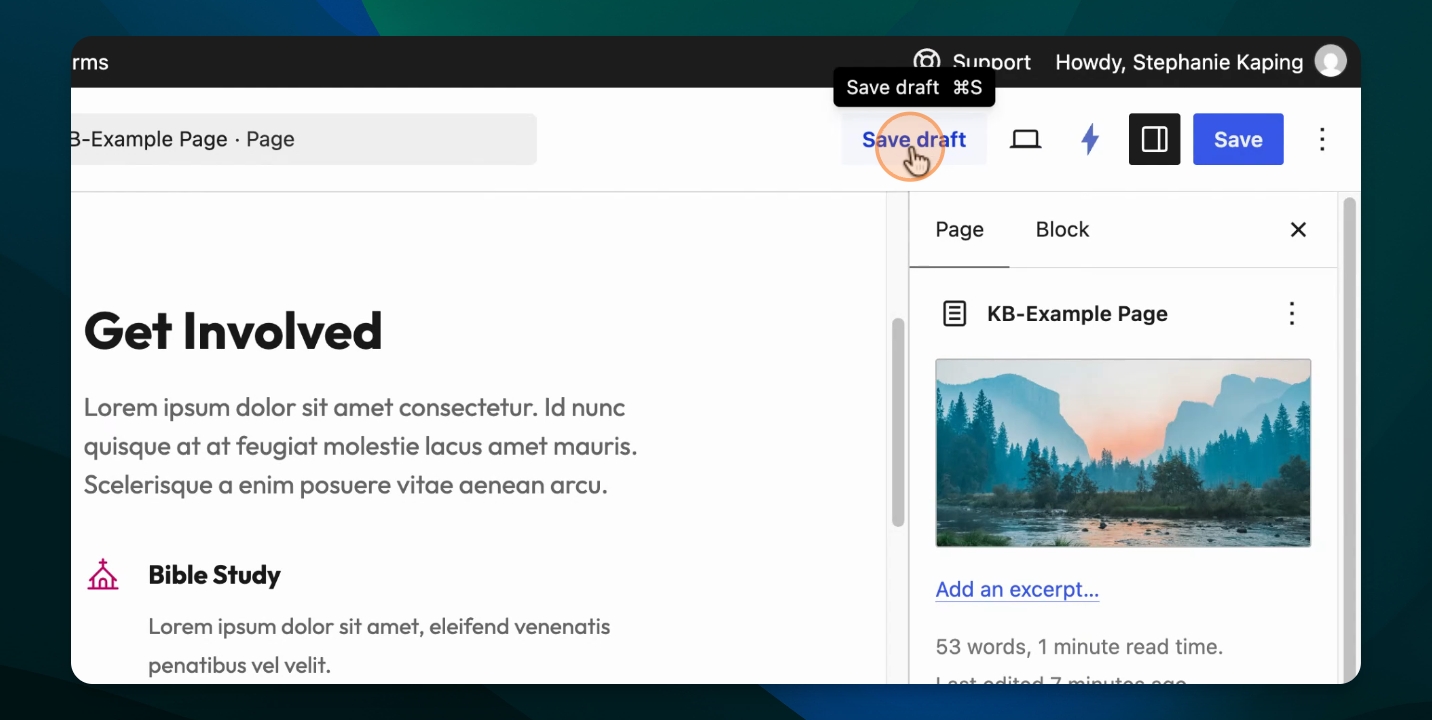Click the Save draft button
1432x720 pixels.
tap(913, 139)
